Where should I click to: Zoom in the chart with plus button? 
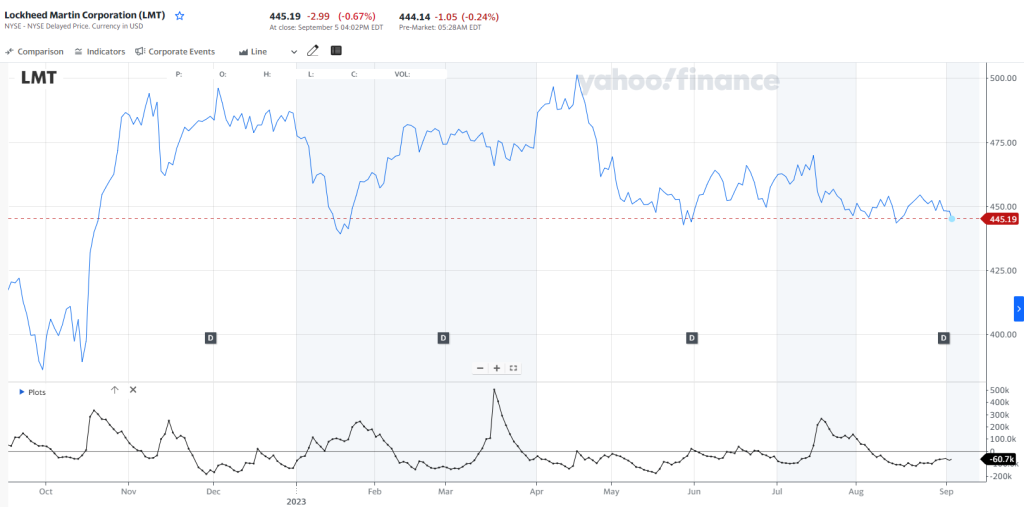[x=497, y=368]
